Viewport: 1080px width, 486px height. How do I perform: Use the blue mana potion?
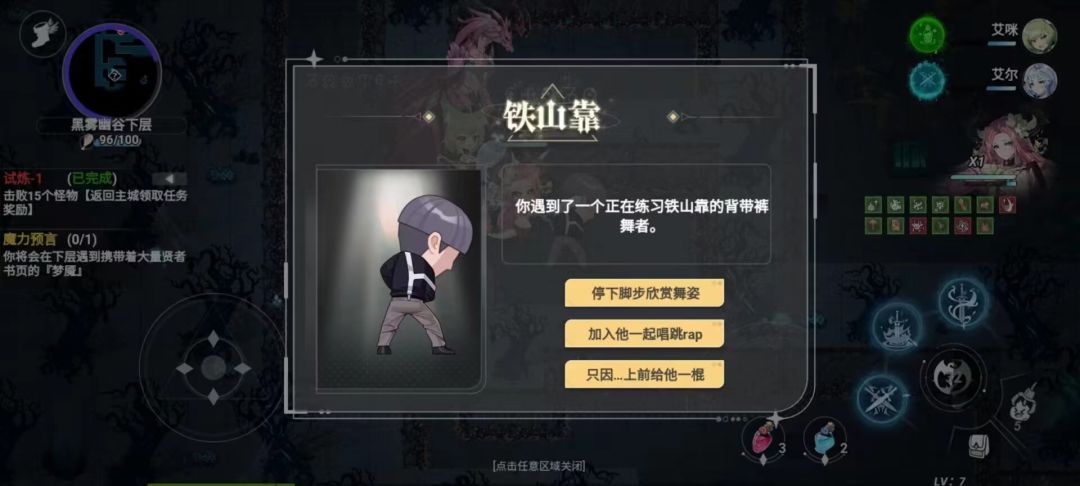pyautogui.click(x=824, y=439)
